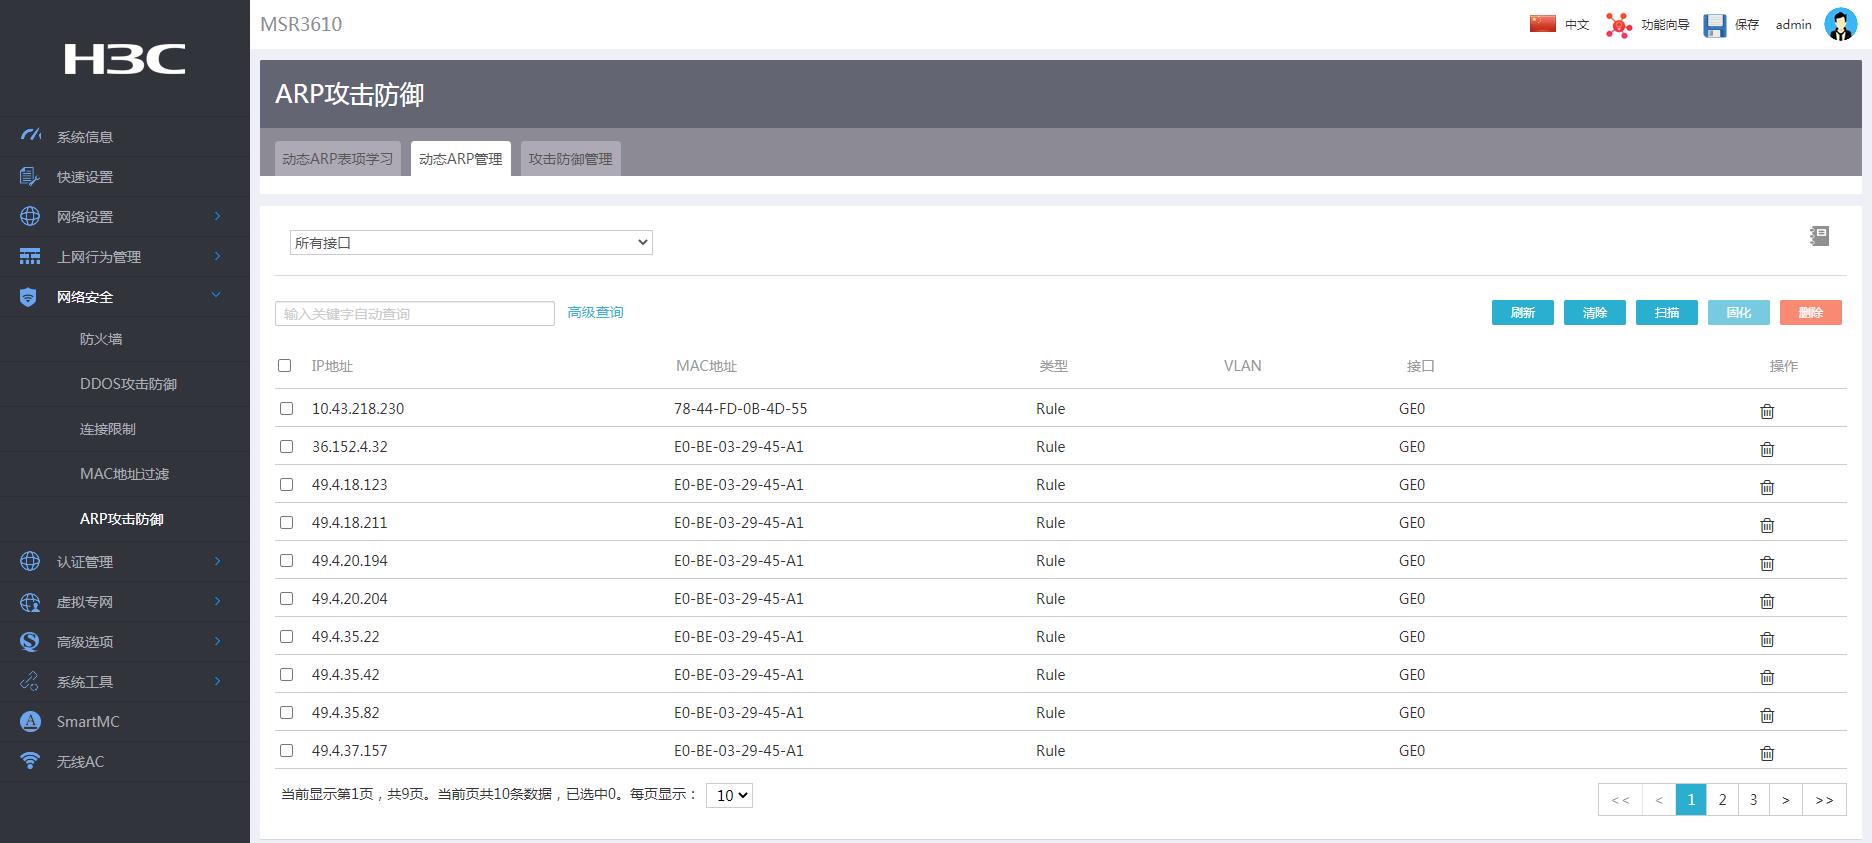Viewport: 1872px width, 843px height.
Task: Click the 刷新 refresh button
Action: 1523,312
